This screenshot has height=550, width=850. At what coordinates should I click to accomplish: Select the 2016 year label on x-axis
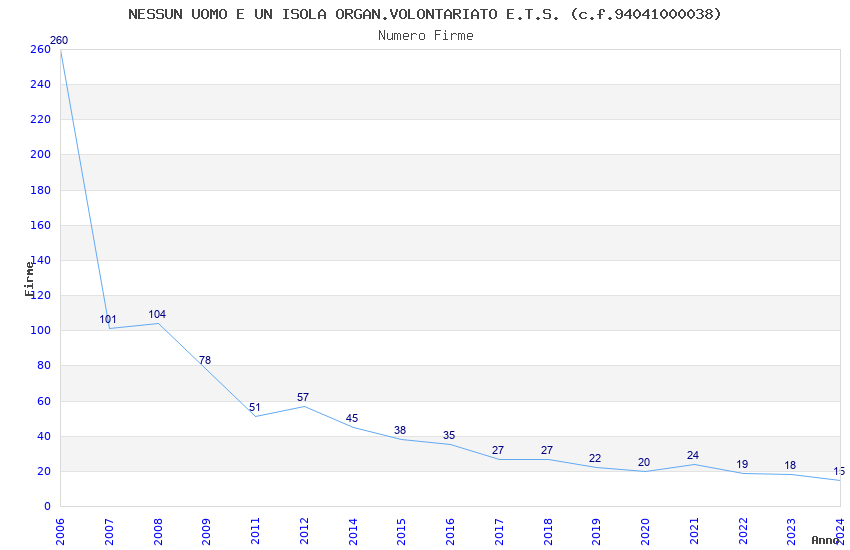coord(450,531)
